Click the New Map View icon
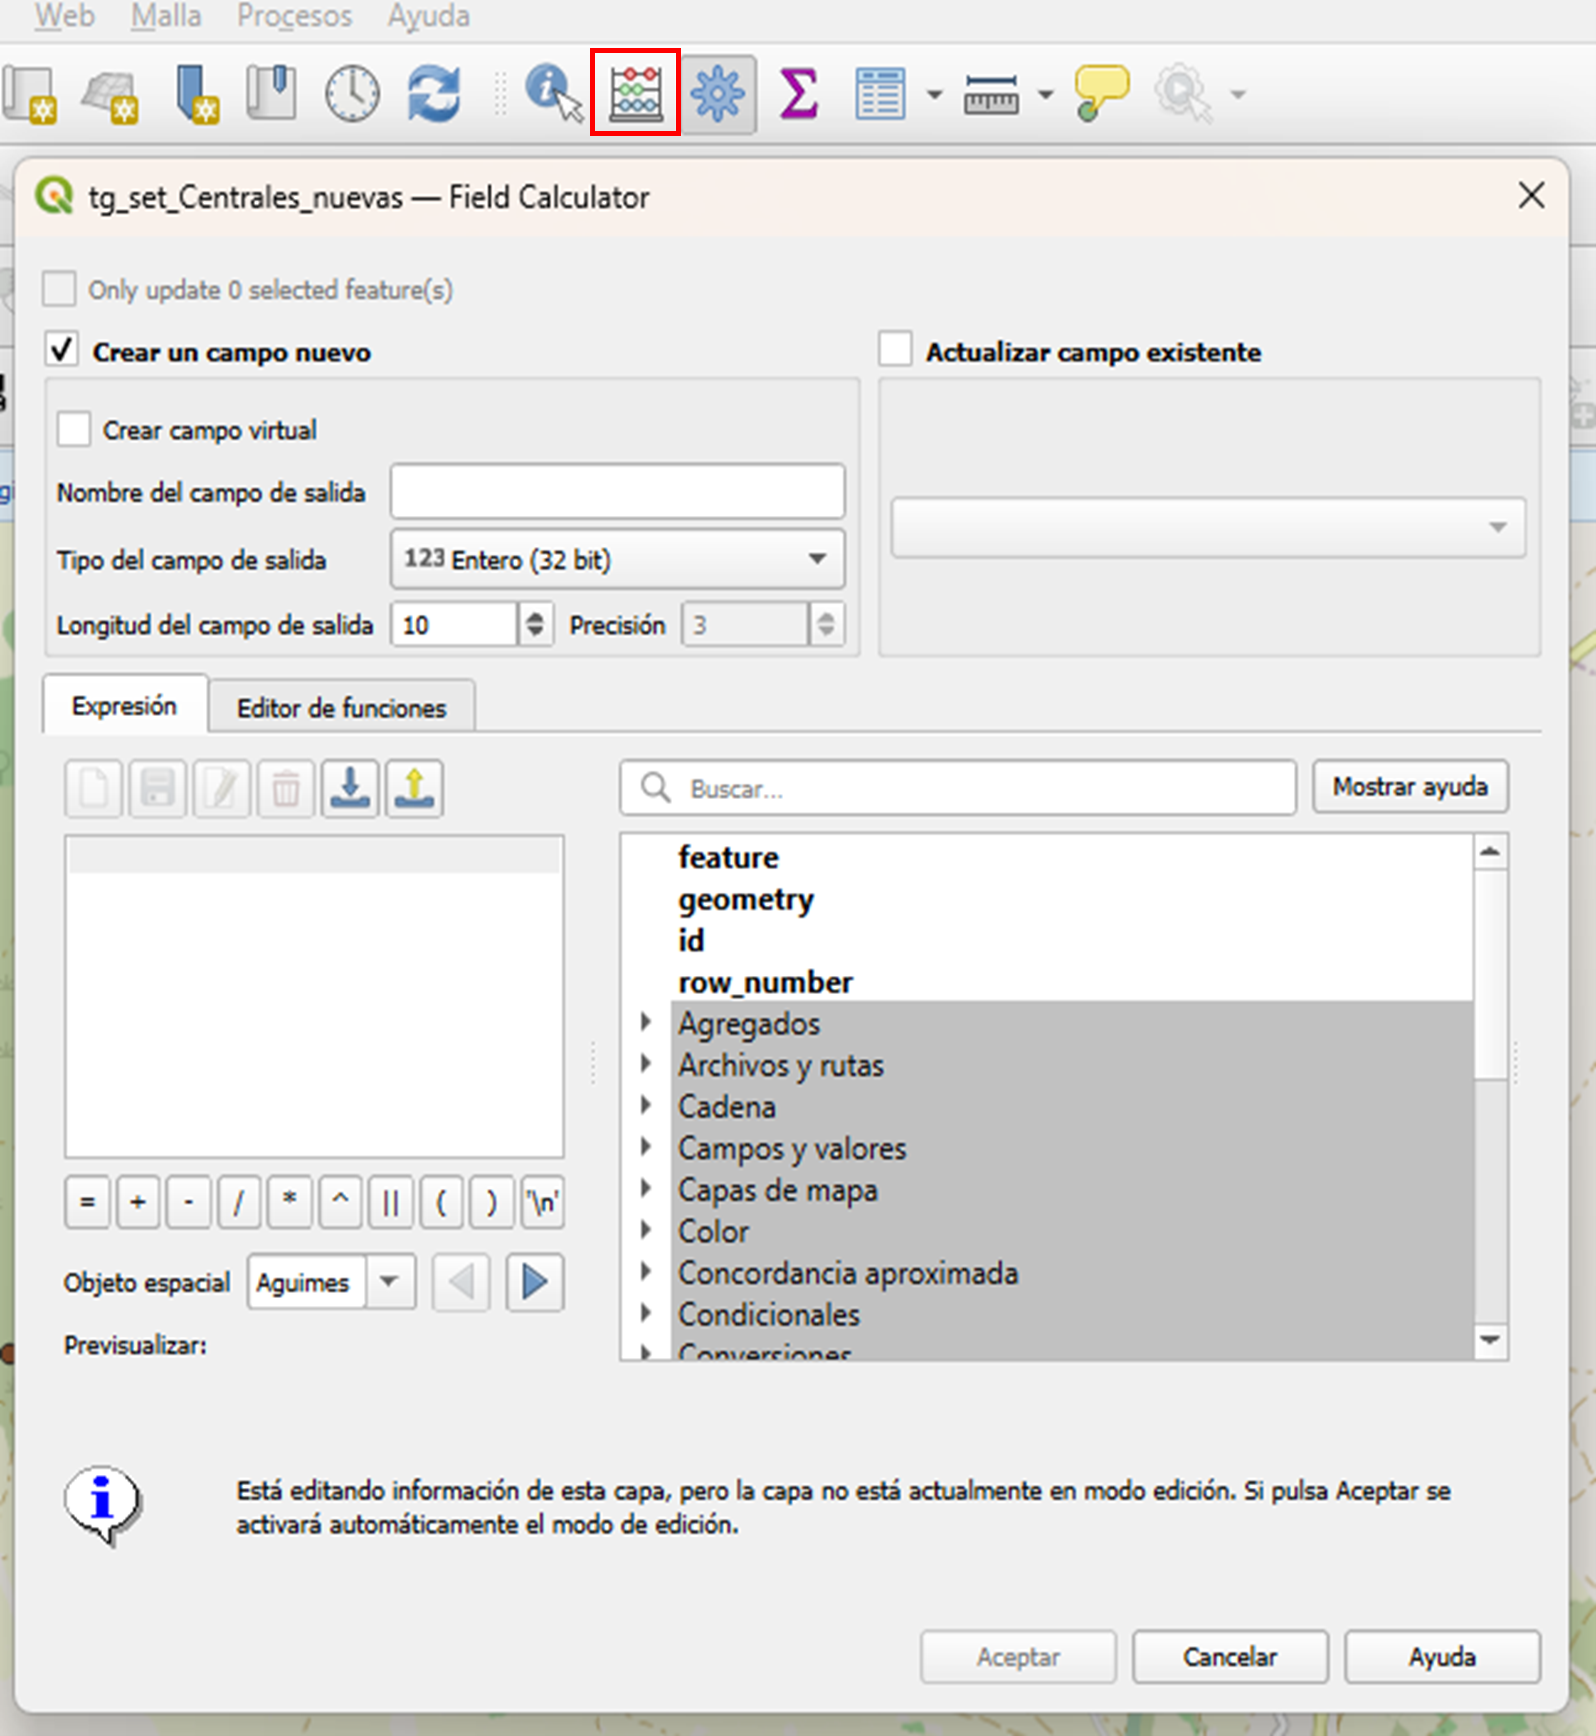Image resolution: width=1596 pixels, height=1736 pixels. tap(30, 95)
